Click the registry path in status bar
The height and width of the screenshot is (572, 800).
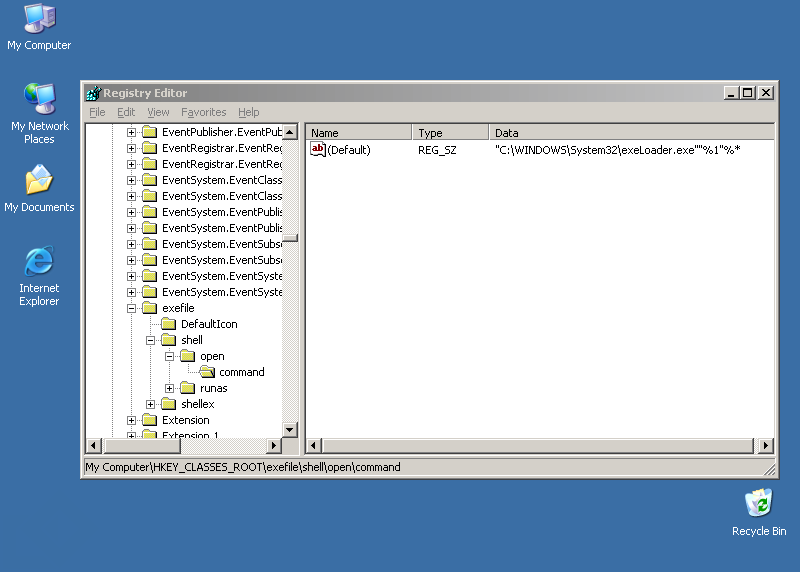(243, 467)
